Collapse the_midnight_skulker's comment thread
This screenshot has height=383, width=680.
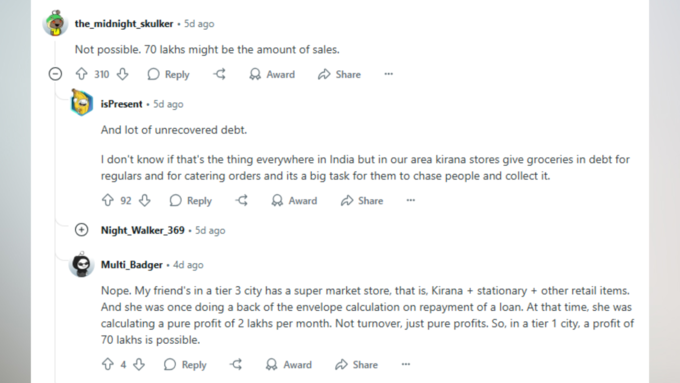[55, 74]
